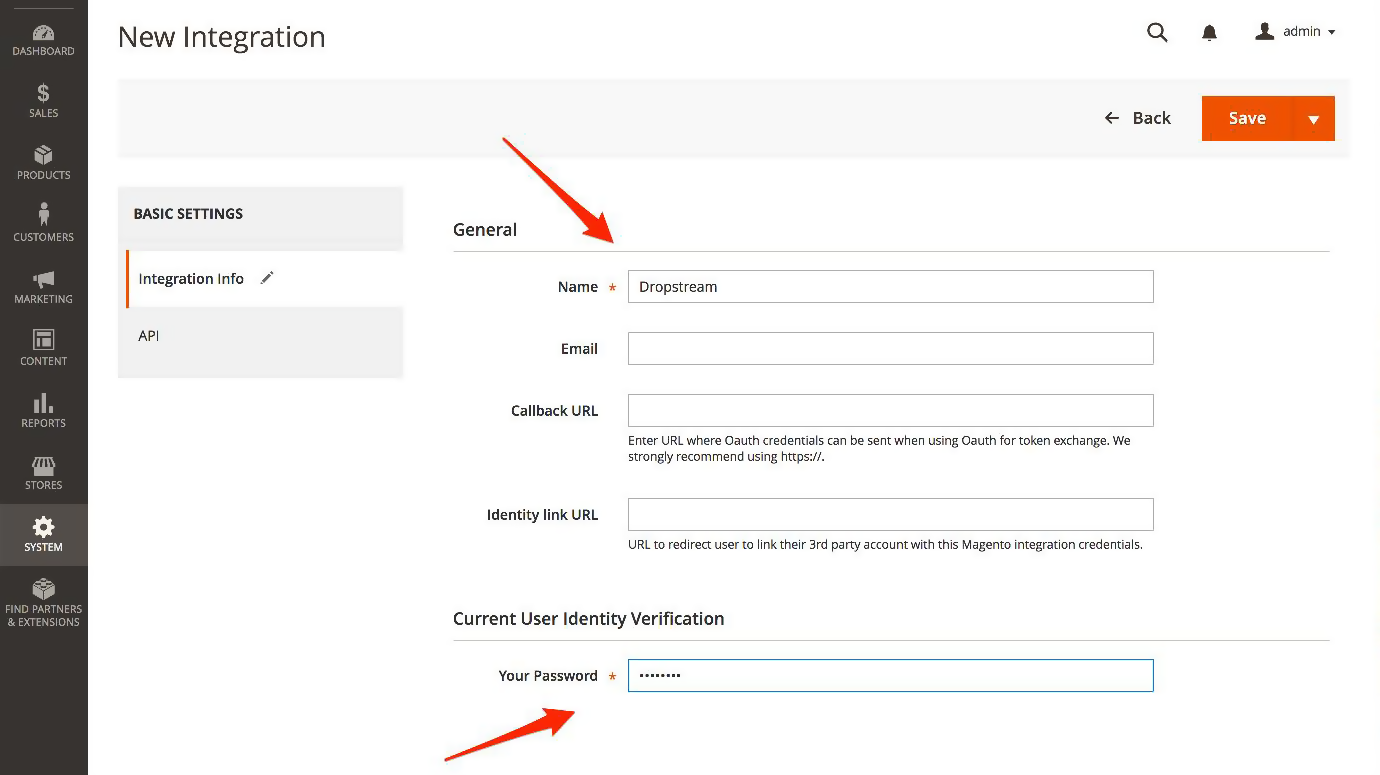Open the notifications bell
1380x775 pixels.
pyautogui.click(x=1209, y=33)
